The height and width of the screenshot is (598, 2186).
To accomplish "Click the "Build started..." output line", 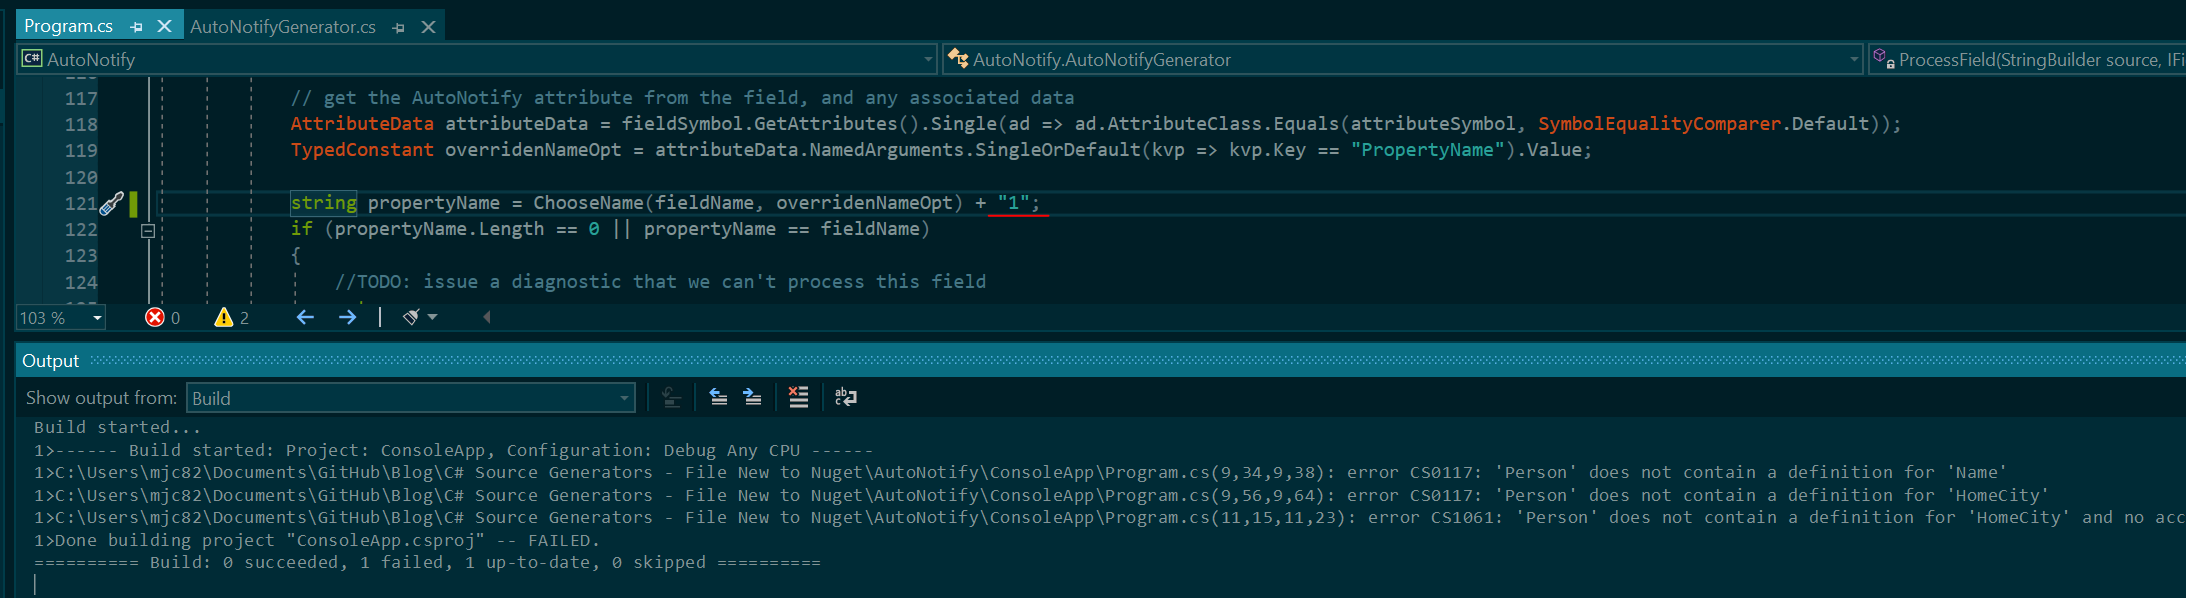I will (x=117, y=428).
